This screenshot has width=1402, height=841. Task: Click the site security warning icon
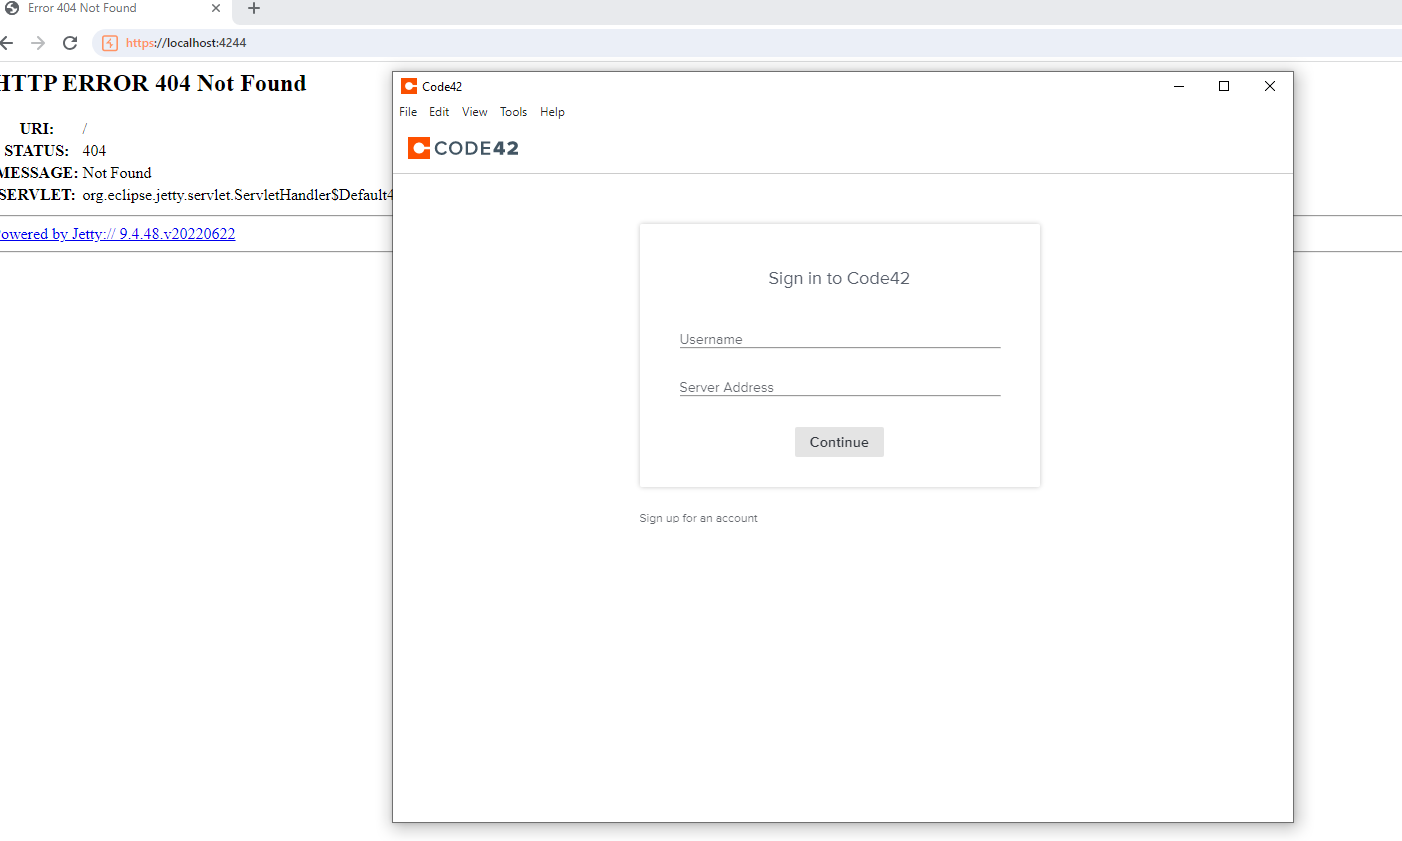click(110, 43)
